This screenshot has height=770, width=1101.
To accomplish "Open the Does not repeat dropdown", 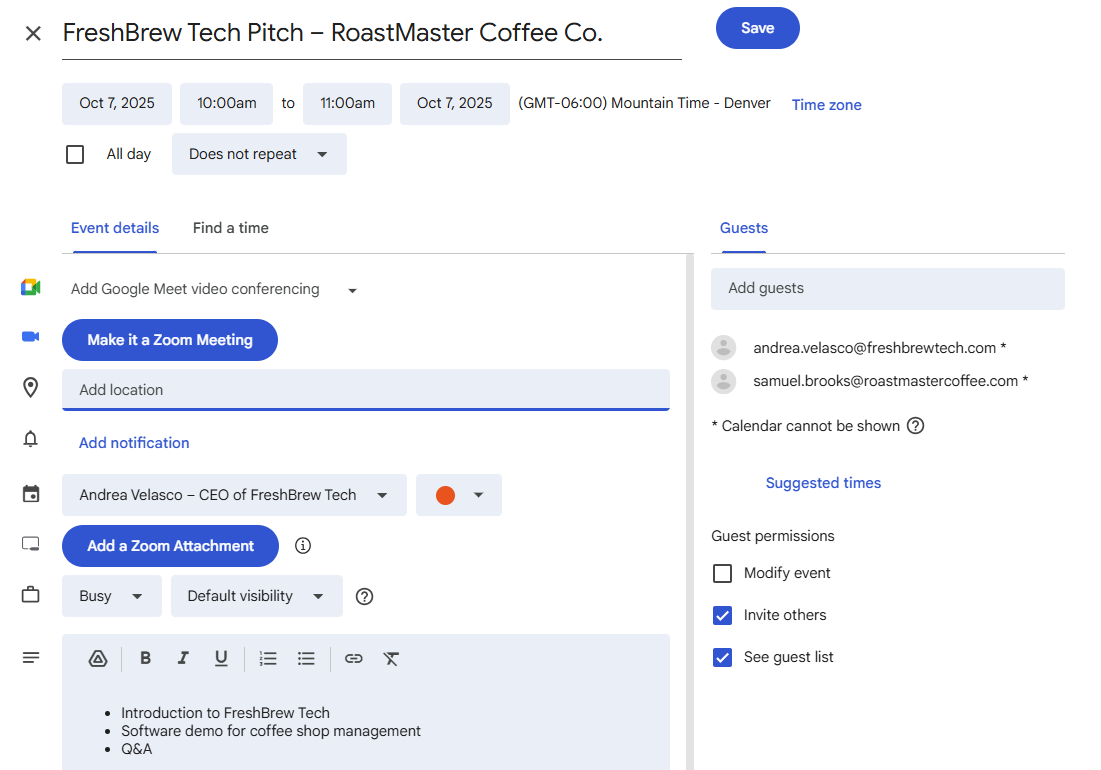I will [x=259, y=154].
